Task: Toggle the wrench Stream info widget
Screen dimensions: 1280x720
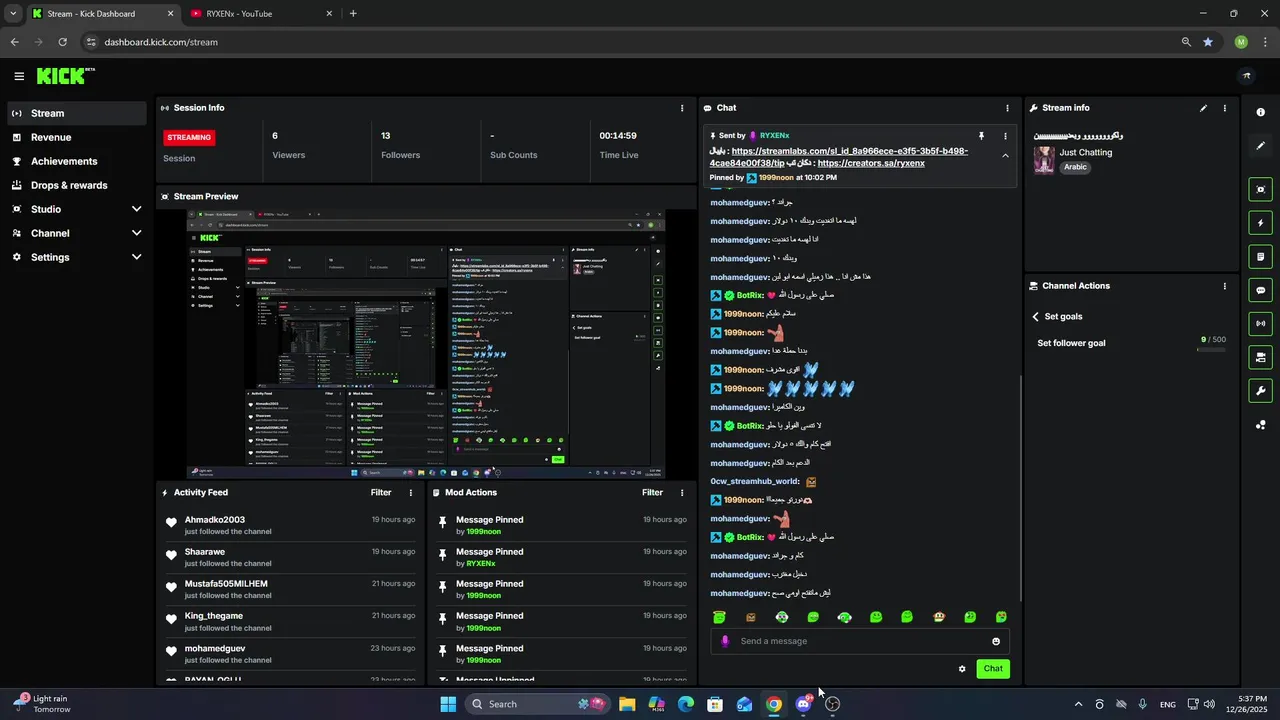Action: [1260, 390]
